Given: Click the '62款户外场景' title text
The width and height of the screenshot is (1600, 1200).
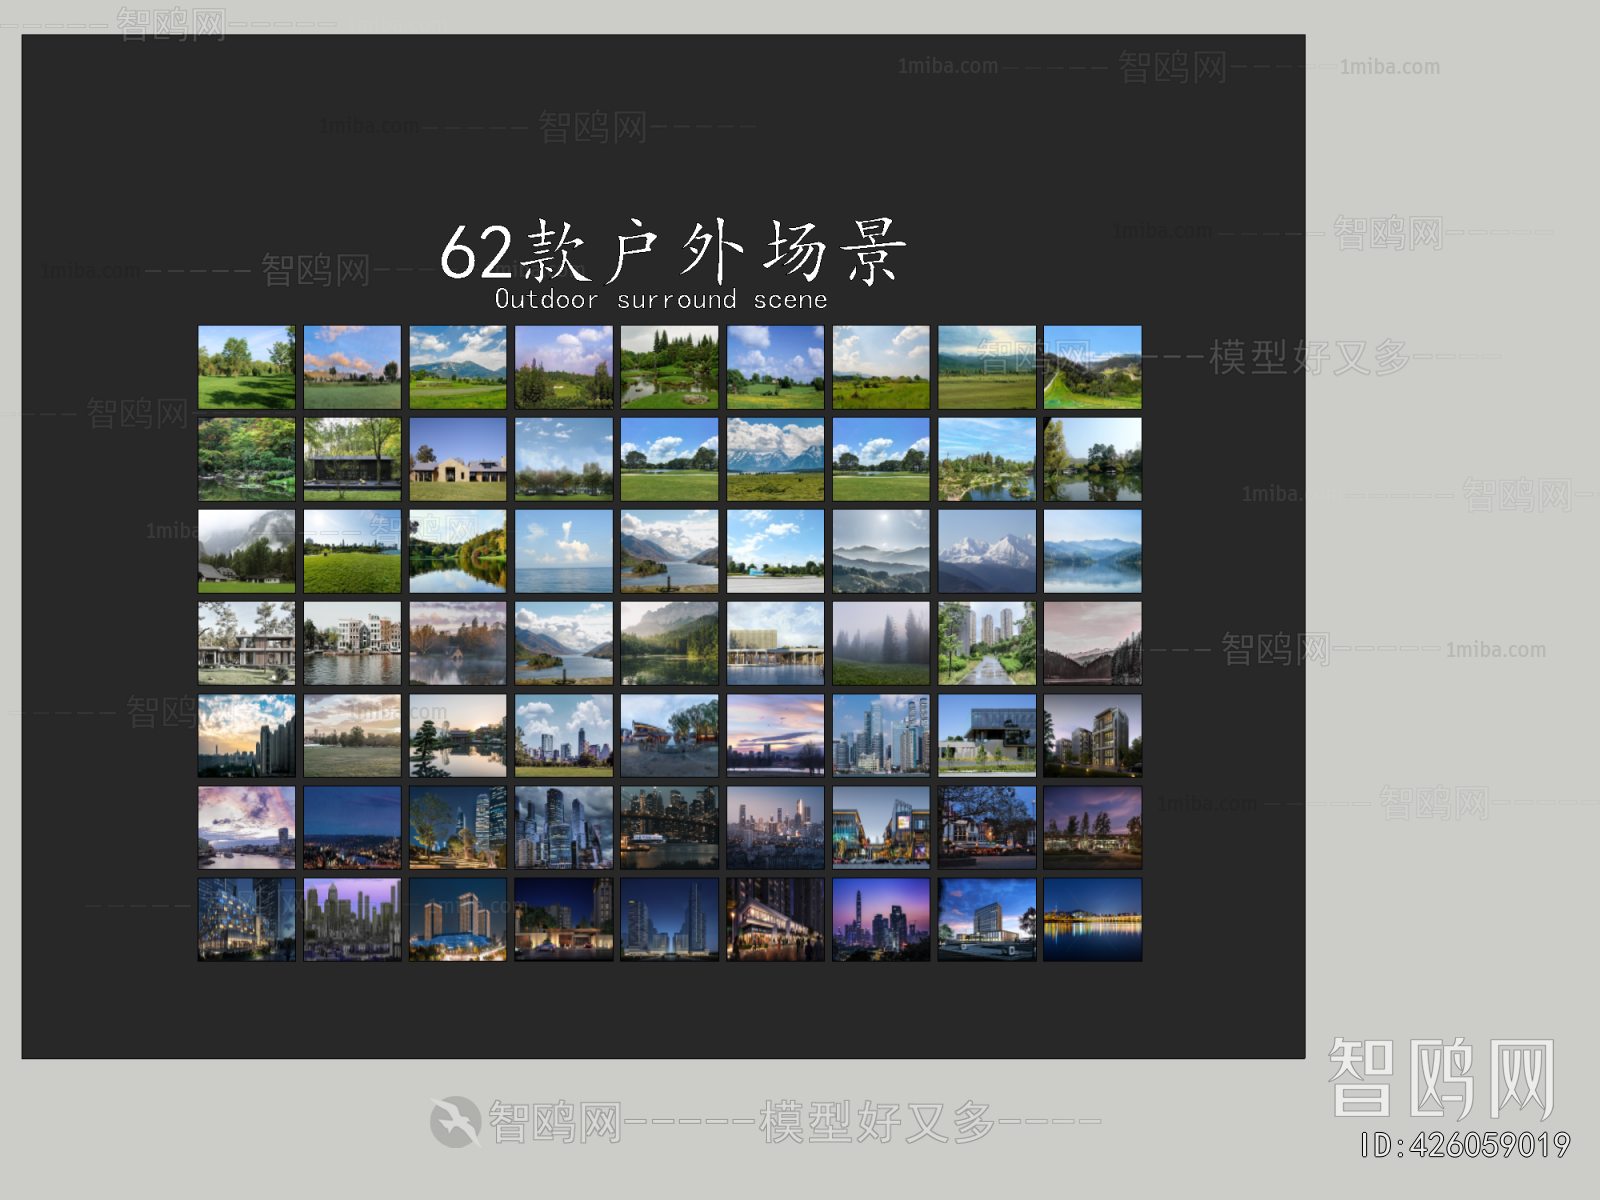Looking at the screenshot, I should (673, 251).
